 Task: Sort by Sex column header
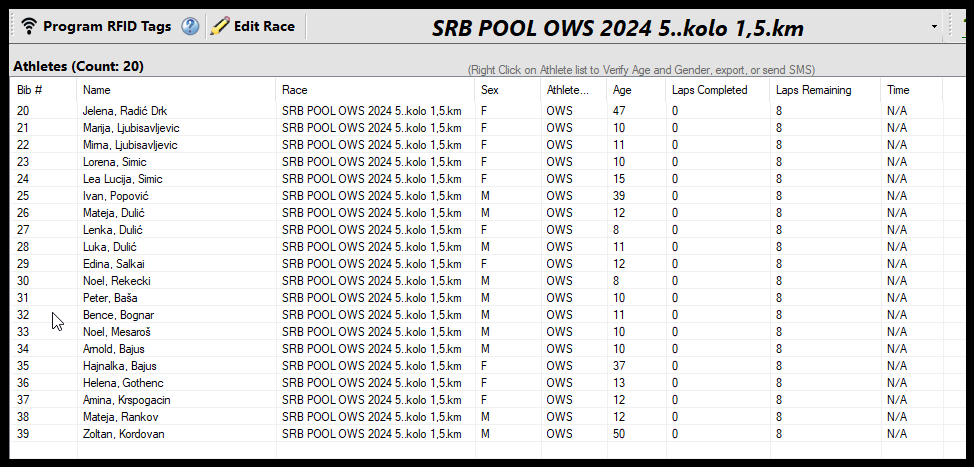pos(489,90)
